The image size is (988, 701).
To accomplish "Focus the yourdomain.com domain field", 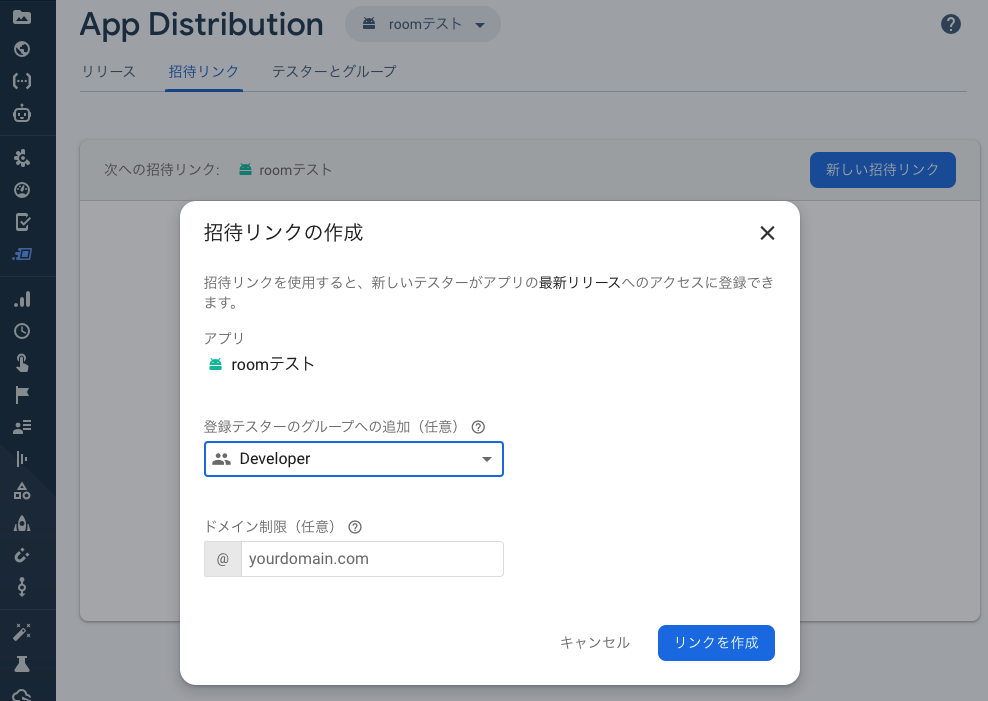I will pyautogui.click(x=372, y=559).
